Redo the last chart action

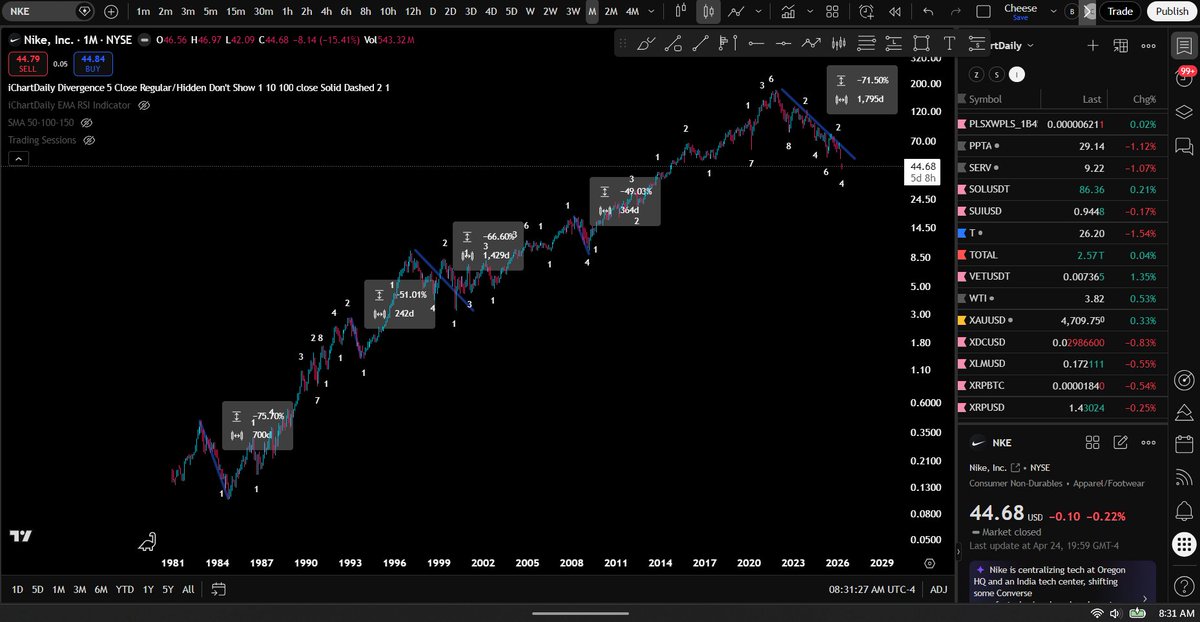956,11
